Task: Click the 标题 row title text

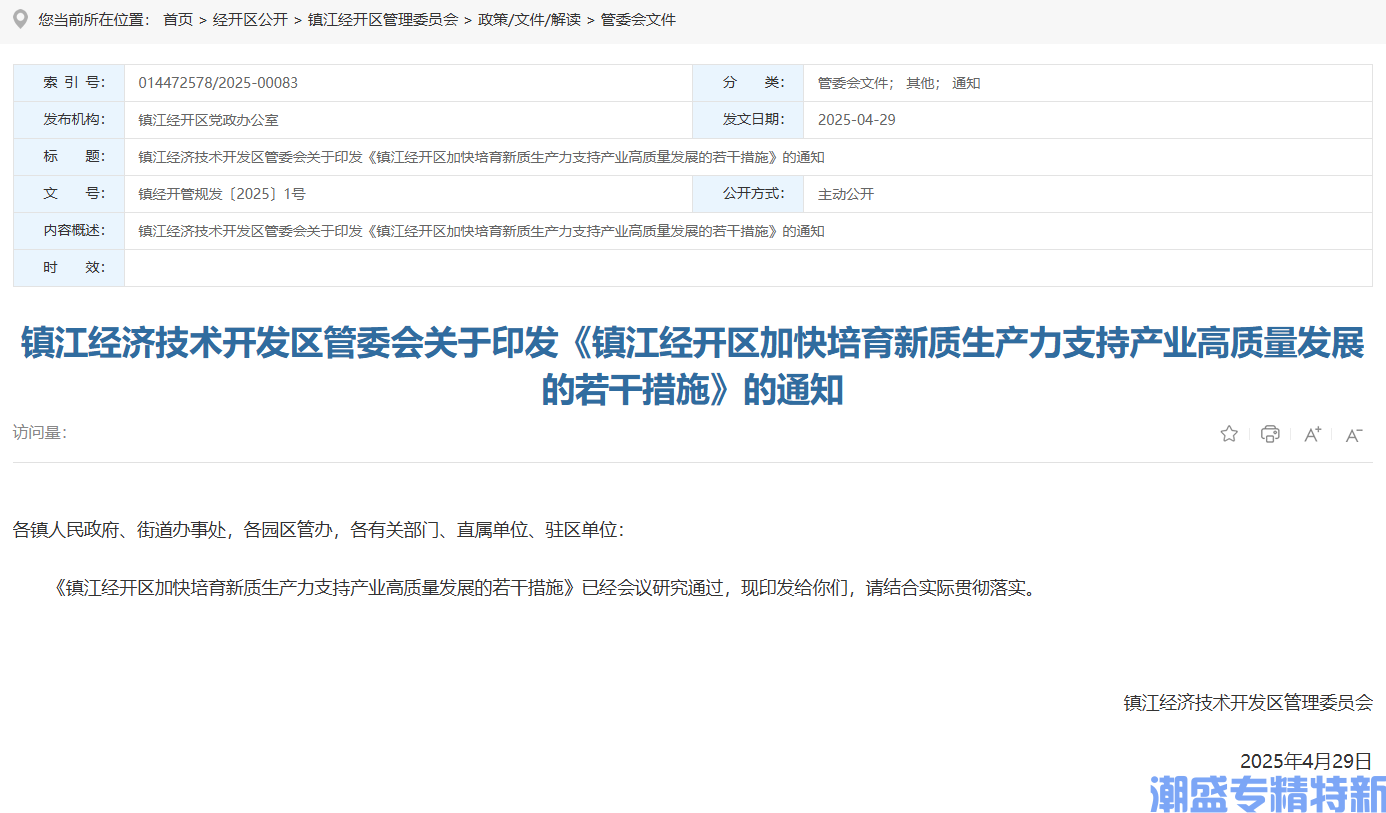Action: (481, 157)
